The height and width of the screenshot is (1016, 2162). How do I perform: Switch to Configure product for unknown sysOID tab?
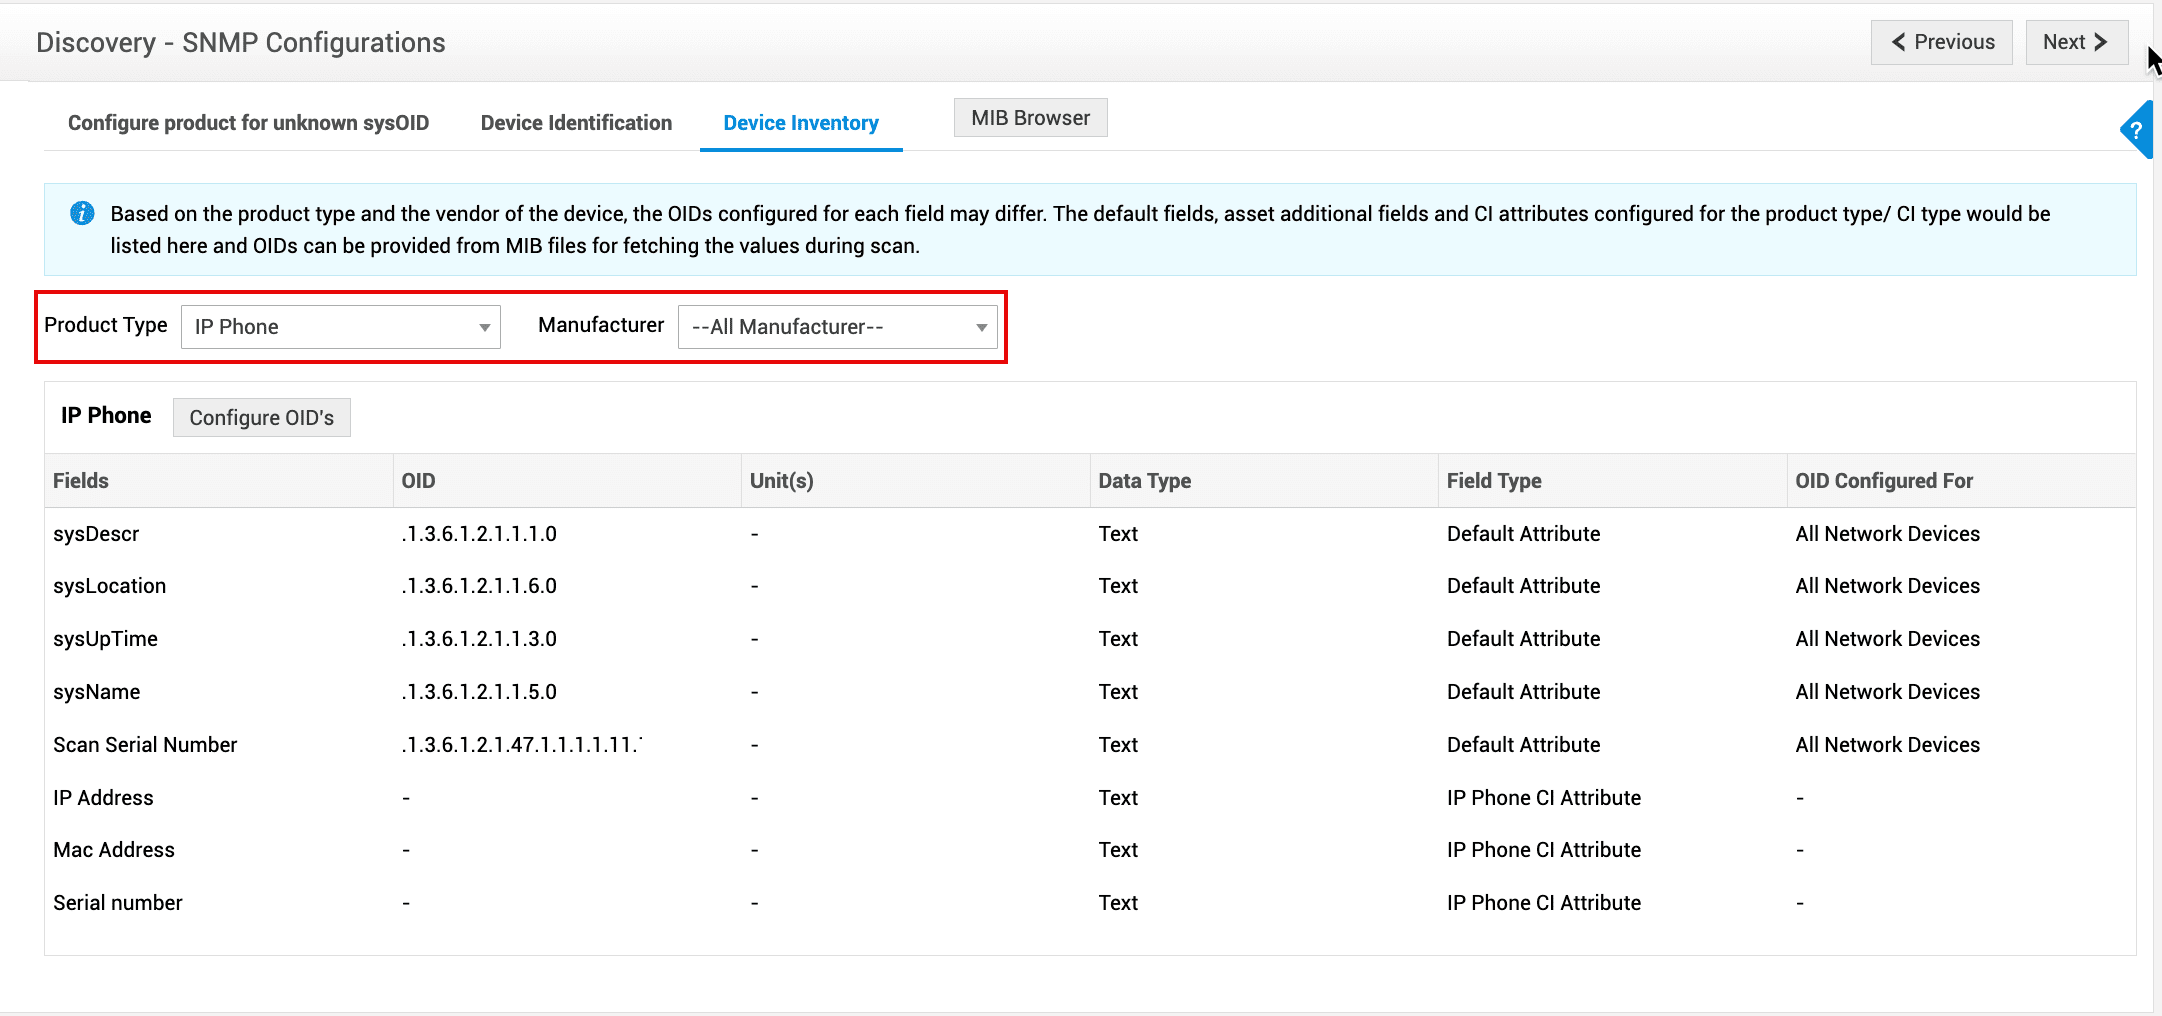248,123
